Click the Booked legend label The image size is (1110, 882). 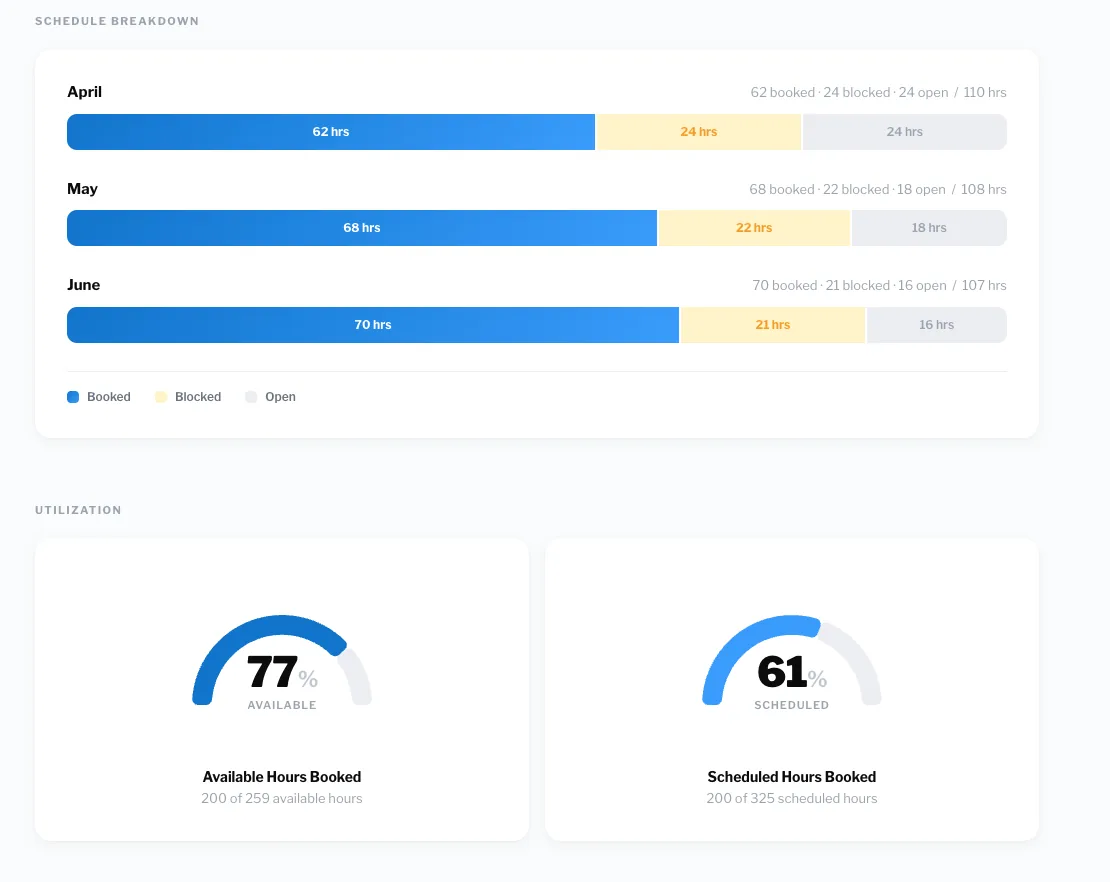click(109, 397)
